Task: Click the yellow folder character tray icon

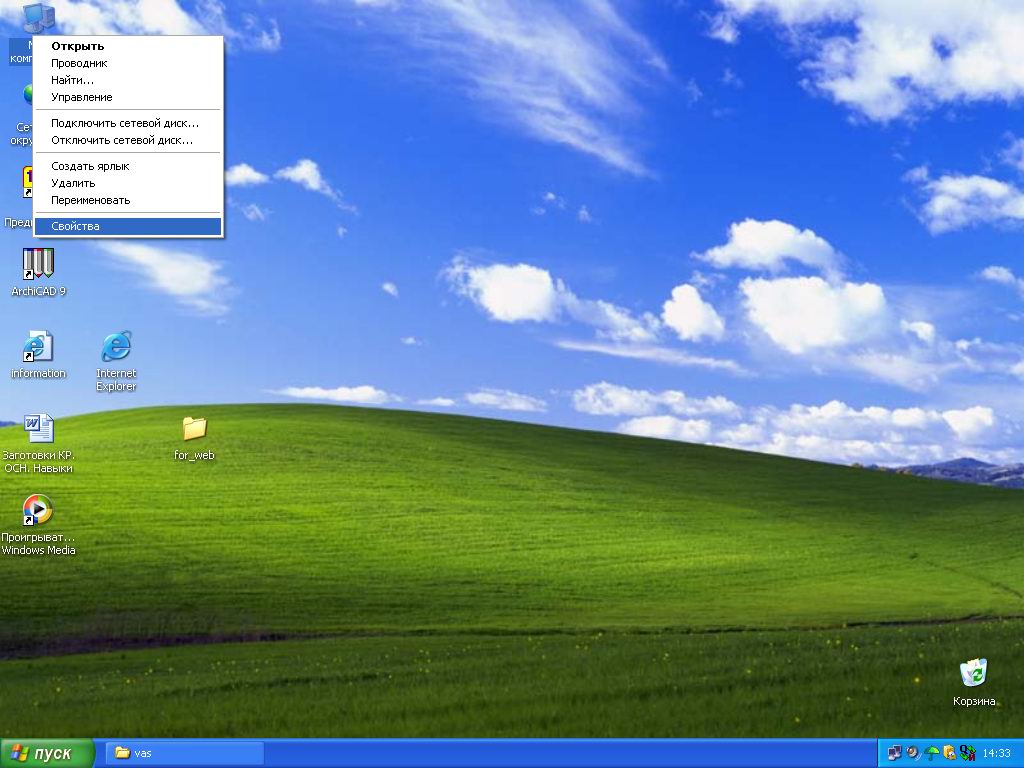Action: coord(950,753)
